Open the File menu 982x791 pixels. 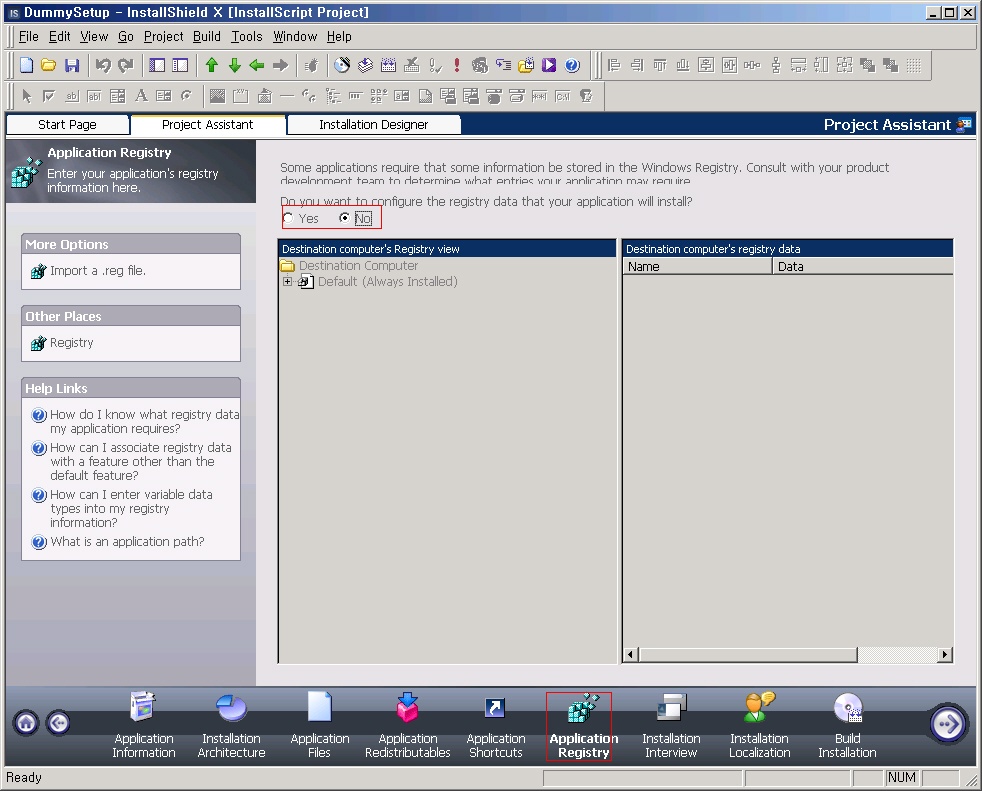click(29, 36)
